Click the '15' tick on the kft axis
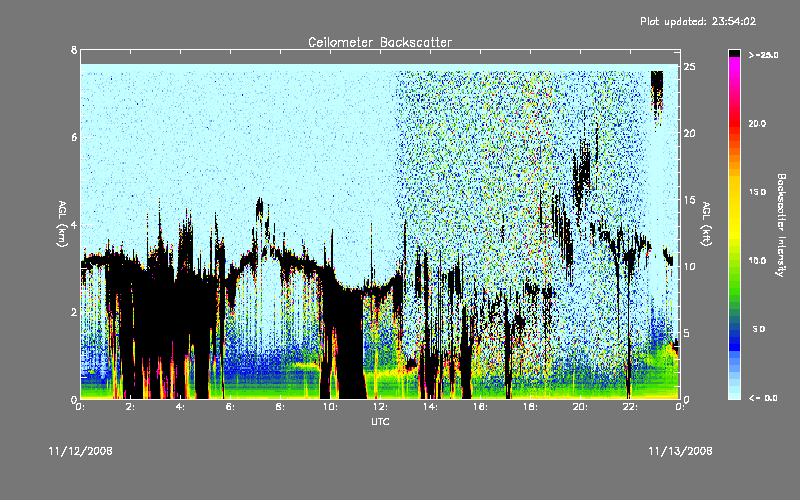Viewport: 800px width, 500px height. [x=689, y=200]
